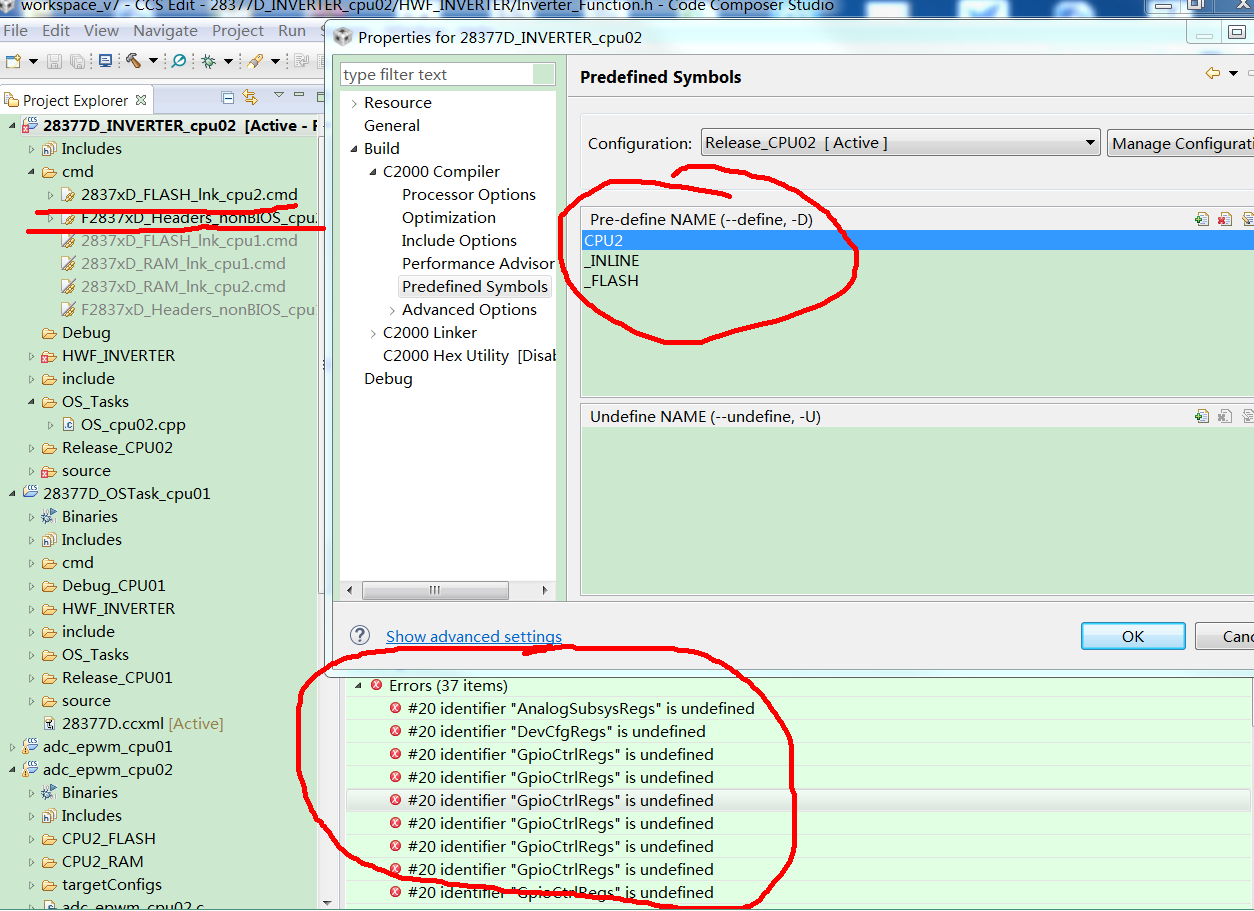Select OS_cpu02.cpp in Project Explorer

tap(133, 425)
